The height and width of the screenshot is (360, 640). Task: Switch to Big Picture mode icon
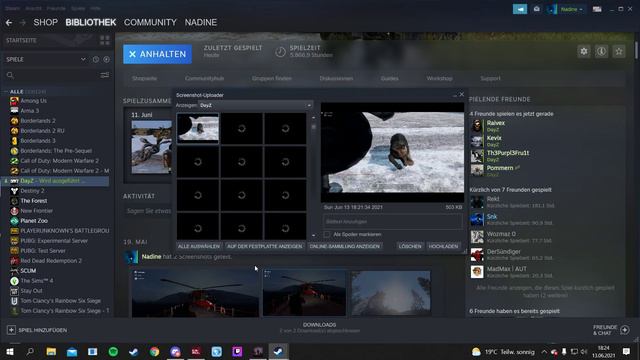click(597, 9)
